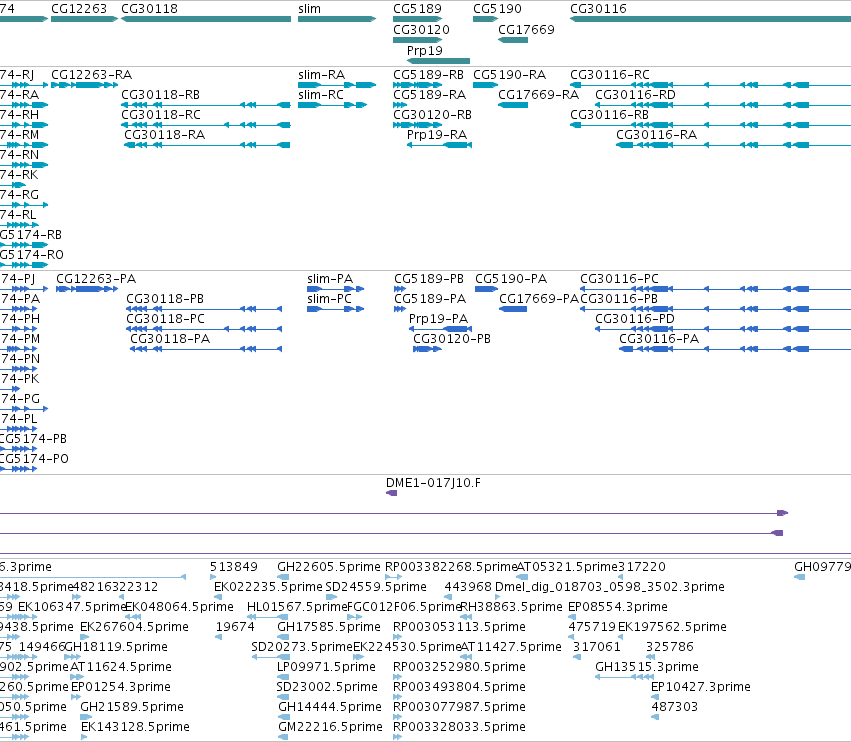Select EST SD24559.5prime
The image size is (851, 742).
(x=376, y=587)
